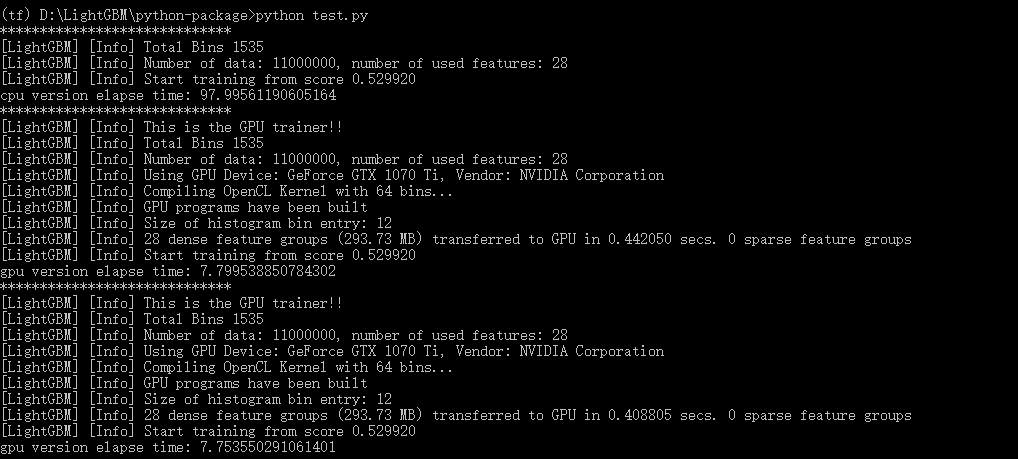Click the topmost asterisk separator line
This screenshot has width=1018, height=459.
(116, 32)
